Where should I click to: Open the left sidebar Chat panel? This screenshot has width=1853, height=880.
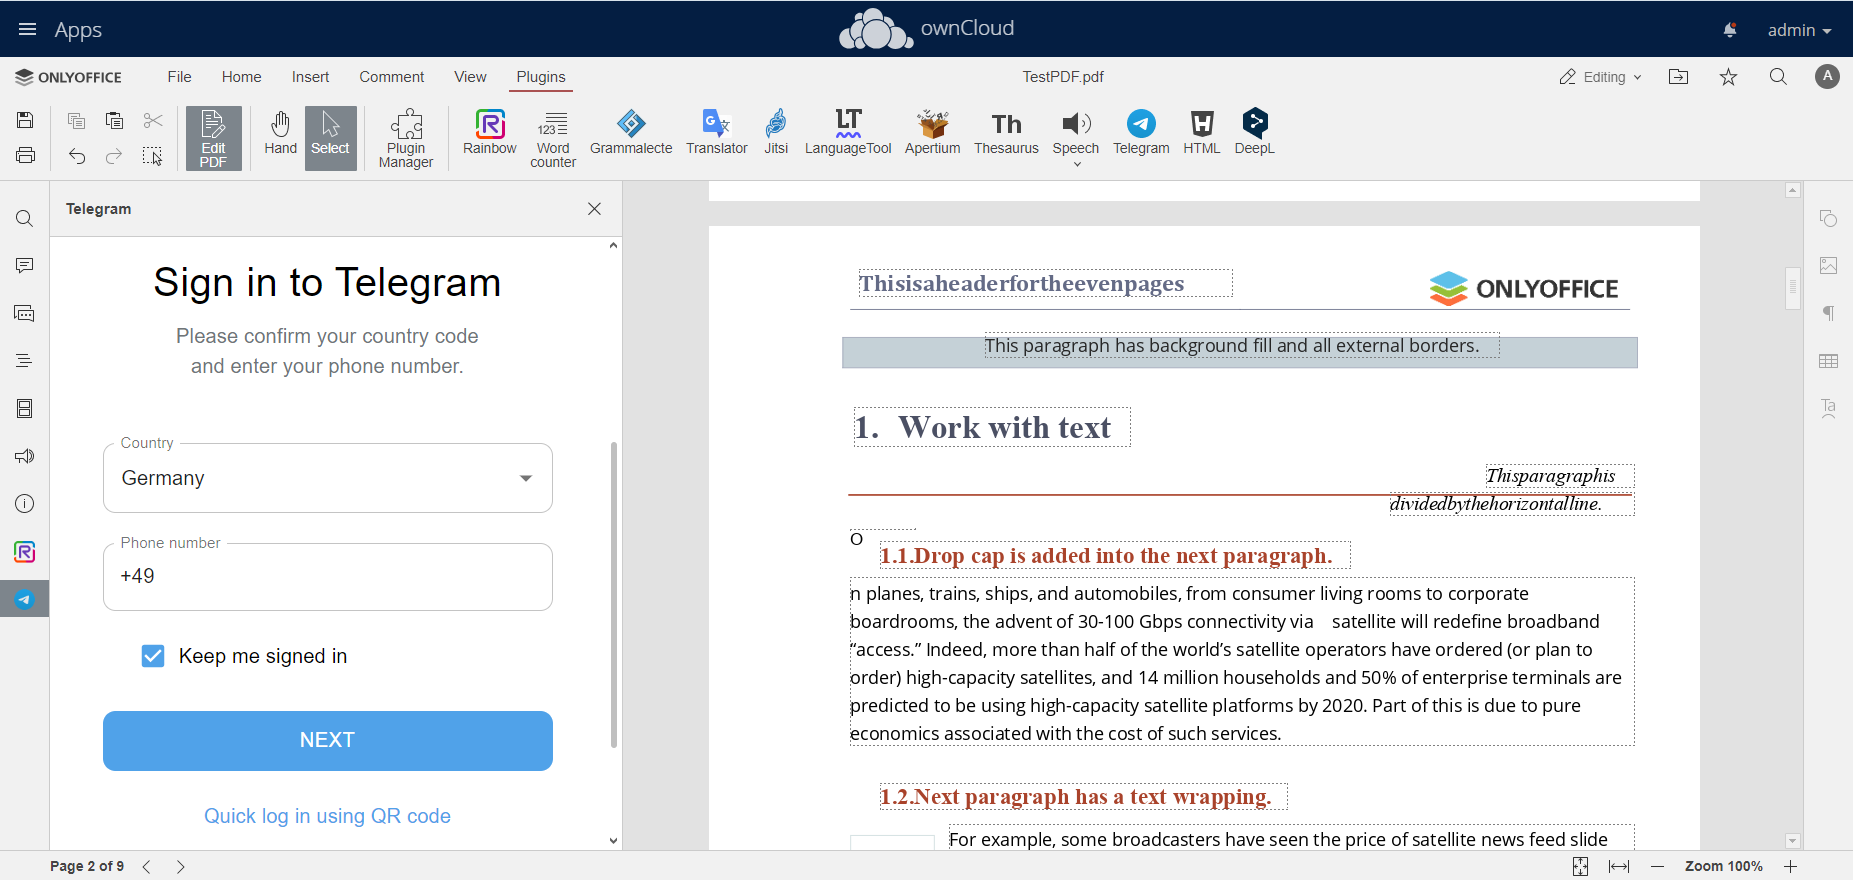tap(25, 314)
